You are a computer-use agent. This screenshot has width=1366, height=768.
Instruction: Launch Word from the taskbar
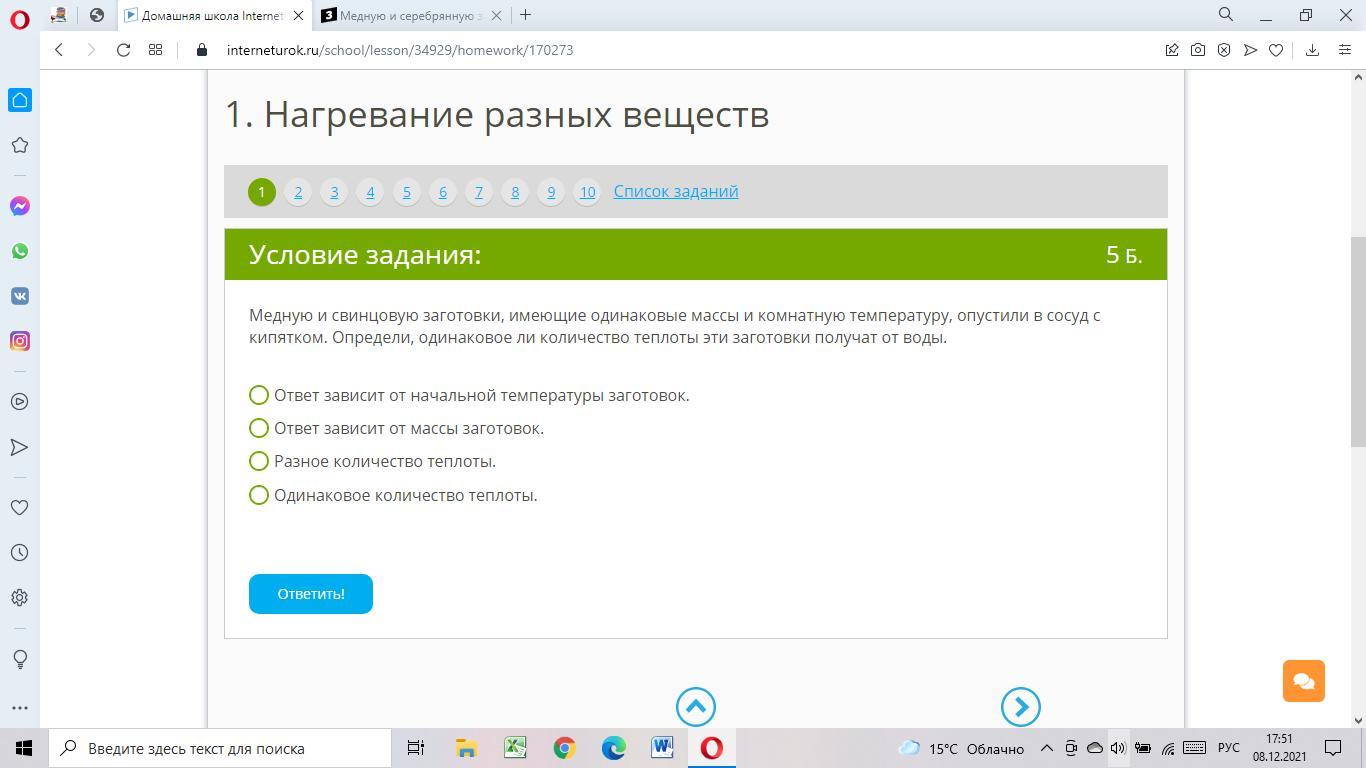pyautogui.click(x=662, y=748)
